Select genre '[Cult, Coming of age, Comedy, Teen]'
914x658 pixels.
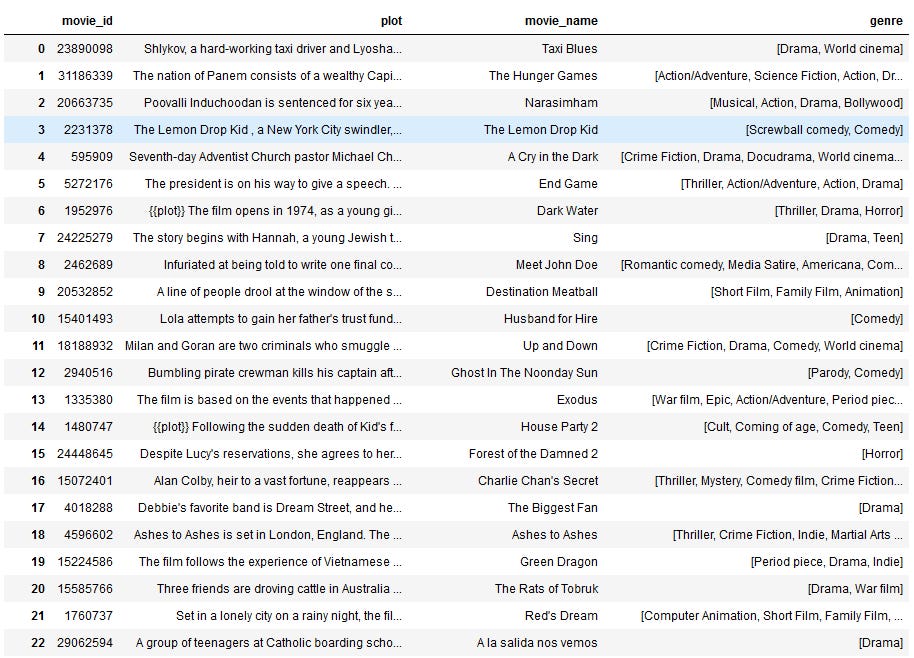[x=803, y=427]
